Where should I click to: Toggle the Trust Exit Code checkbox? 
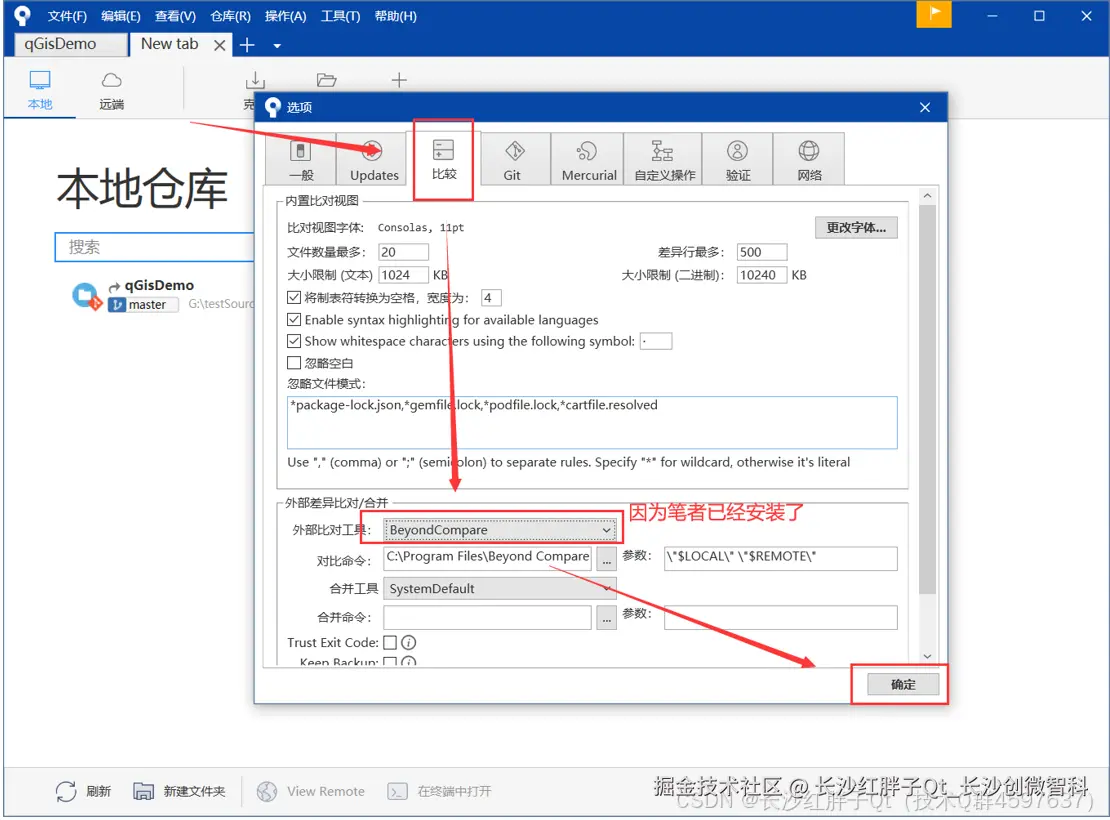(390, 642)
